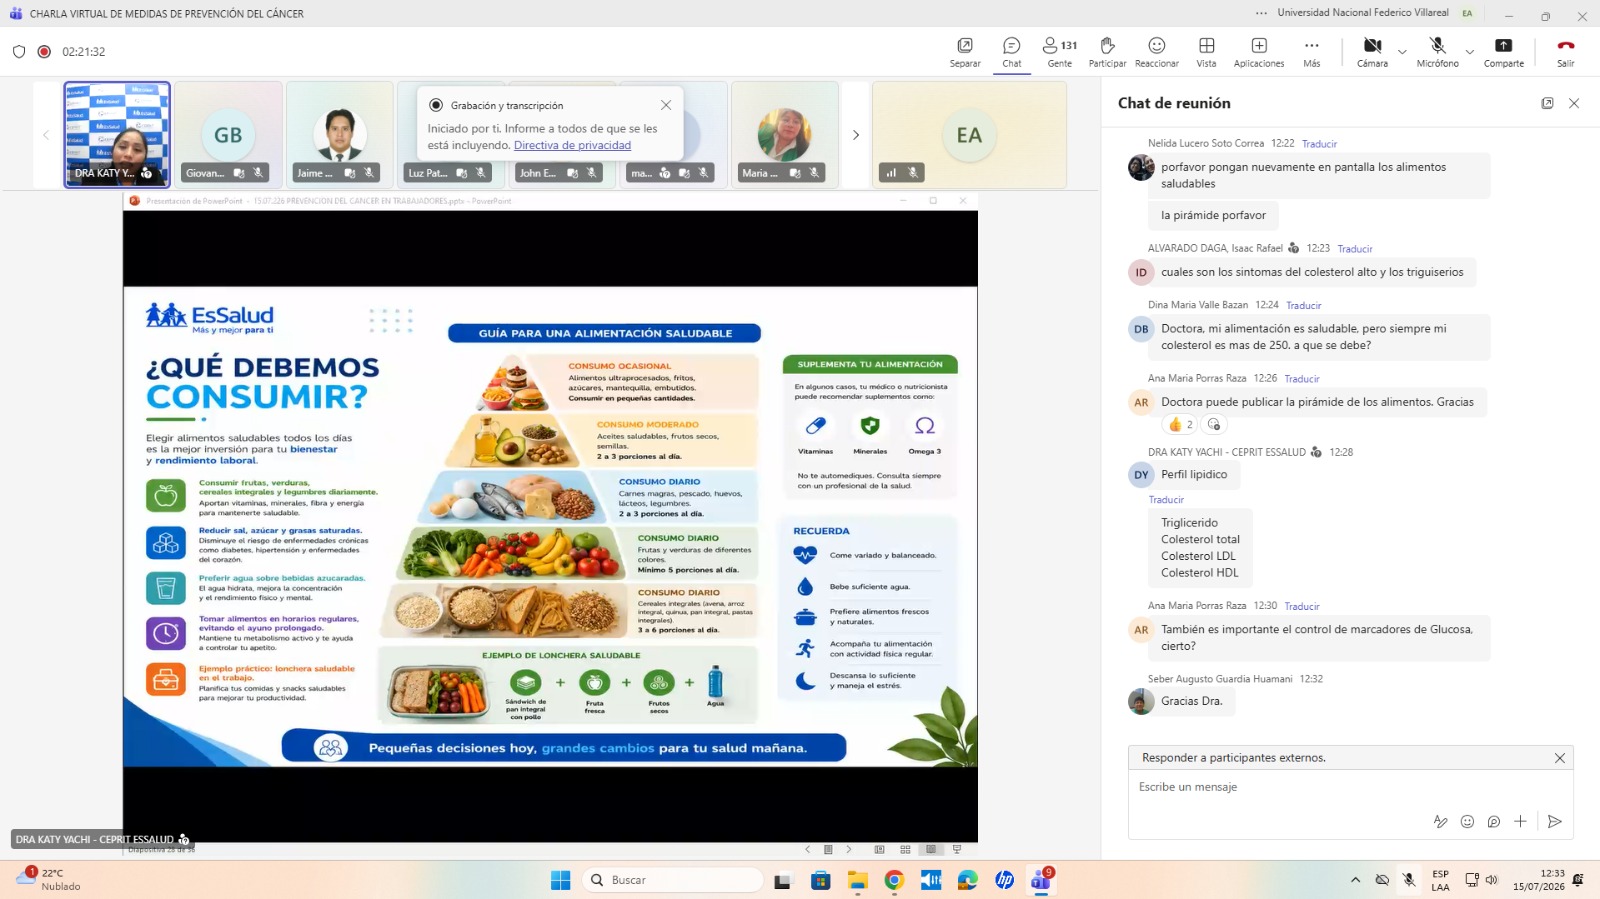
Task: Unmute with the Micrófono button
Action: (x=1437, y=52)
